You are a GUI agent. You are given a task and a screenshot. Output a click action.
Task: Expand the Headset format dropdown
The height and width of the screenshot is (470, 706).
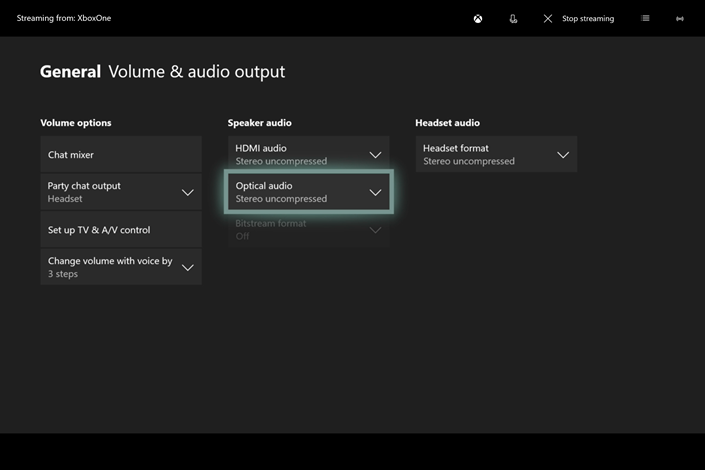pos(496,154)
